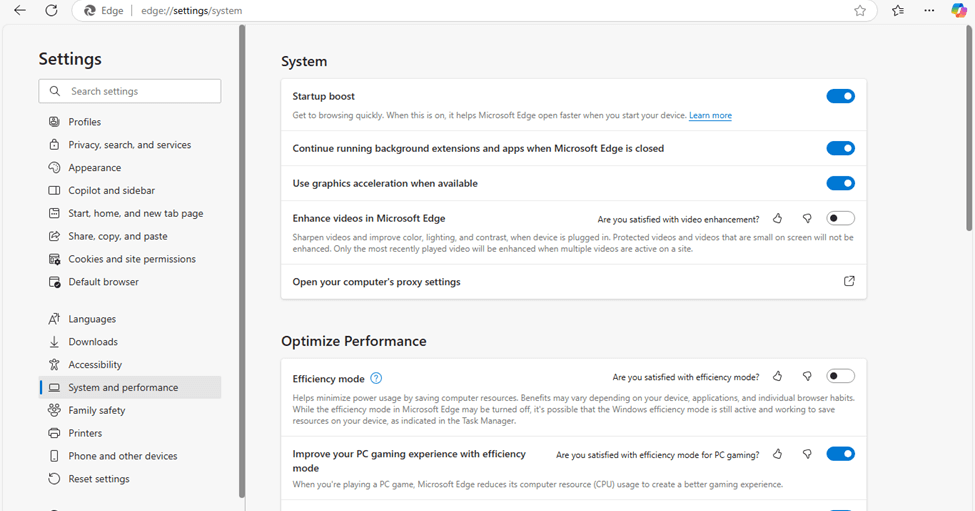Select Cookies and site permissions in sidebar
The height and width of the screenshot is (511, 975).
pyautogui.click(x=131, y=259)
